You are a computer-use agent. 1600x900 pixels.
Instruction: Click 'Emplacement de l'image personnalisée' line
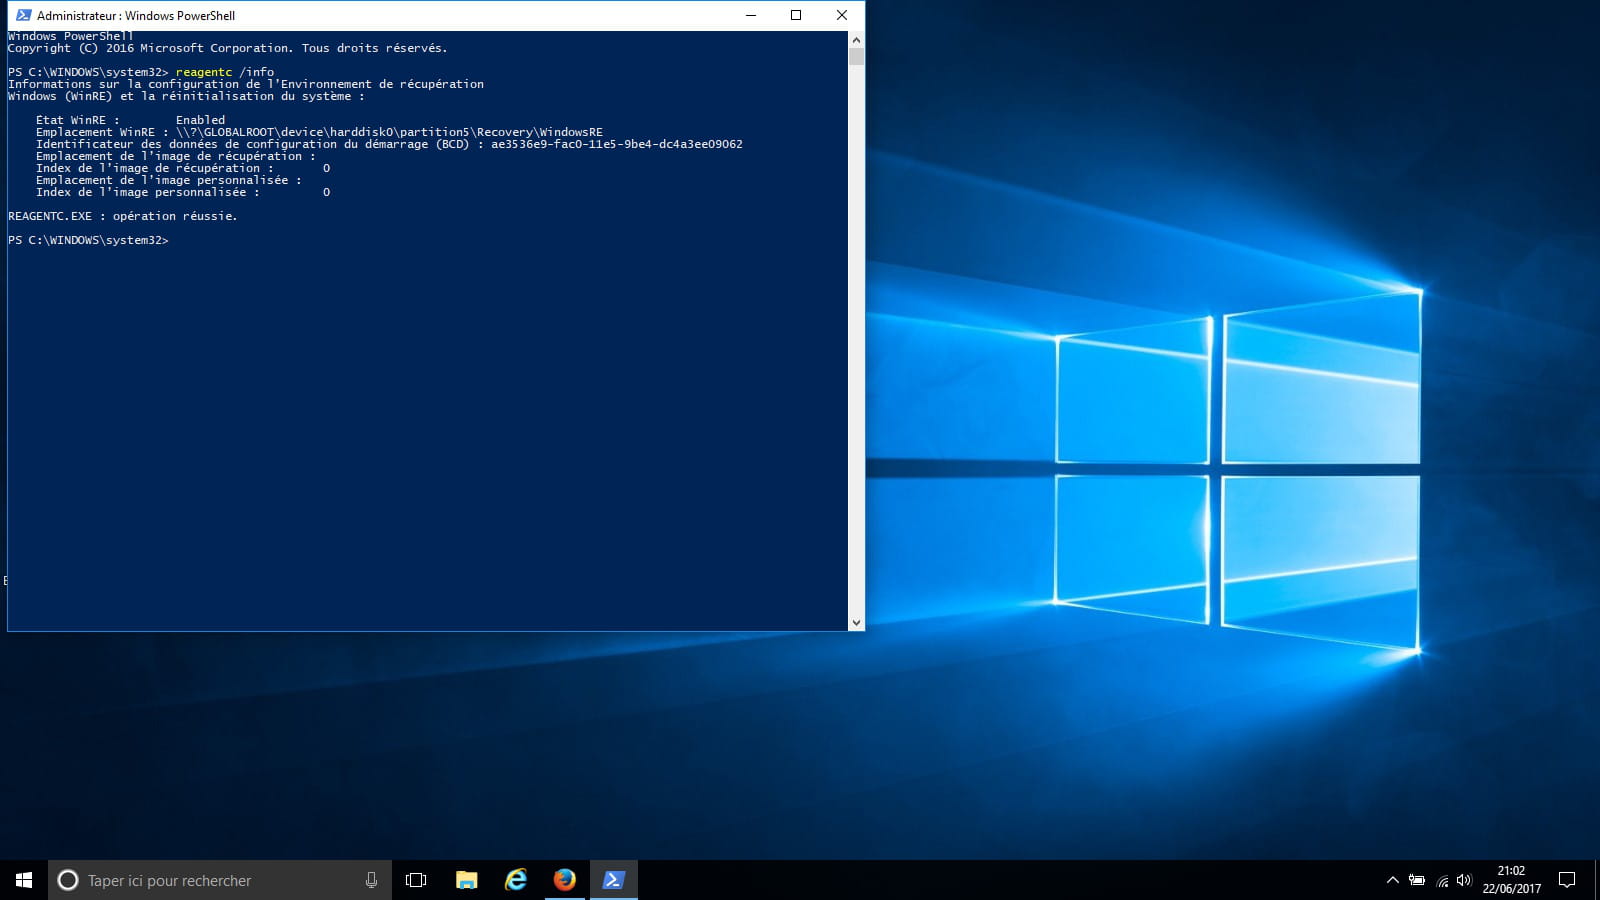(169, 180)
